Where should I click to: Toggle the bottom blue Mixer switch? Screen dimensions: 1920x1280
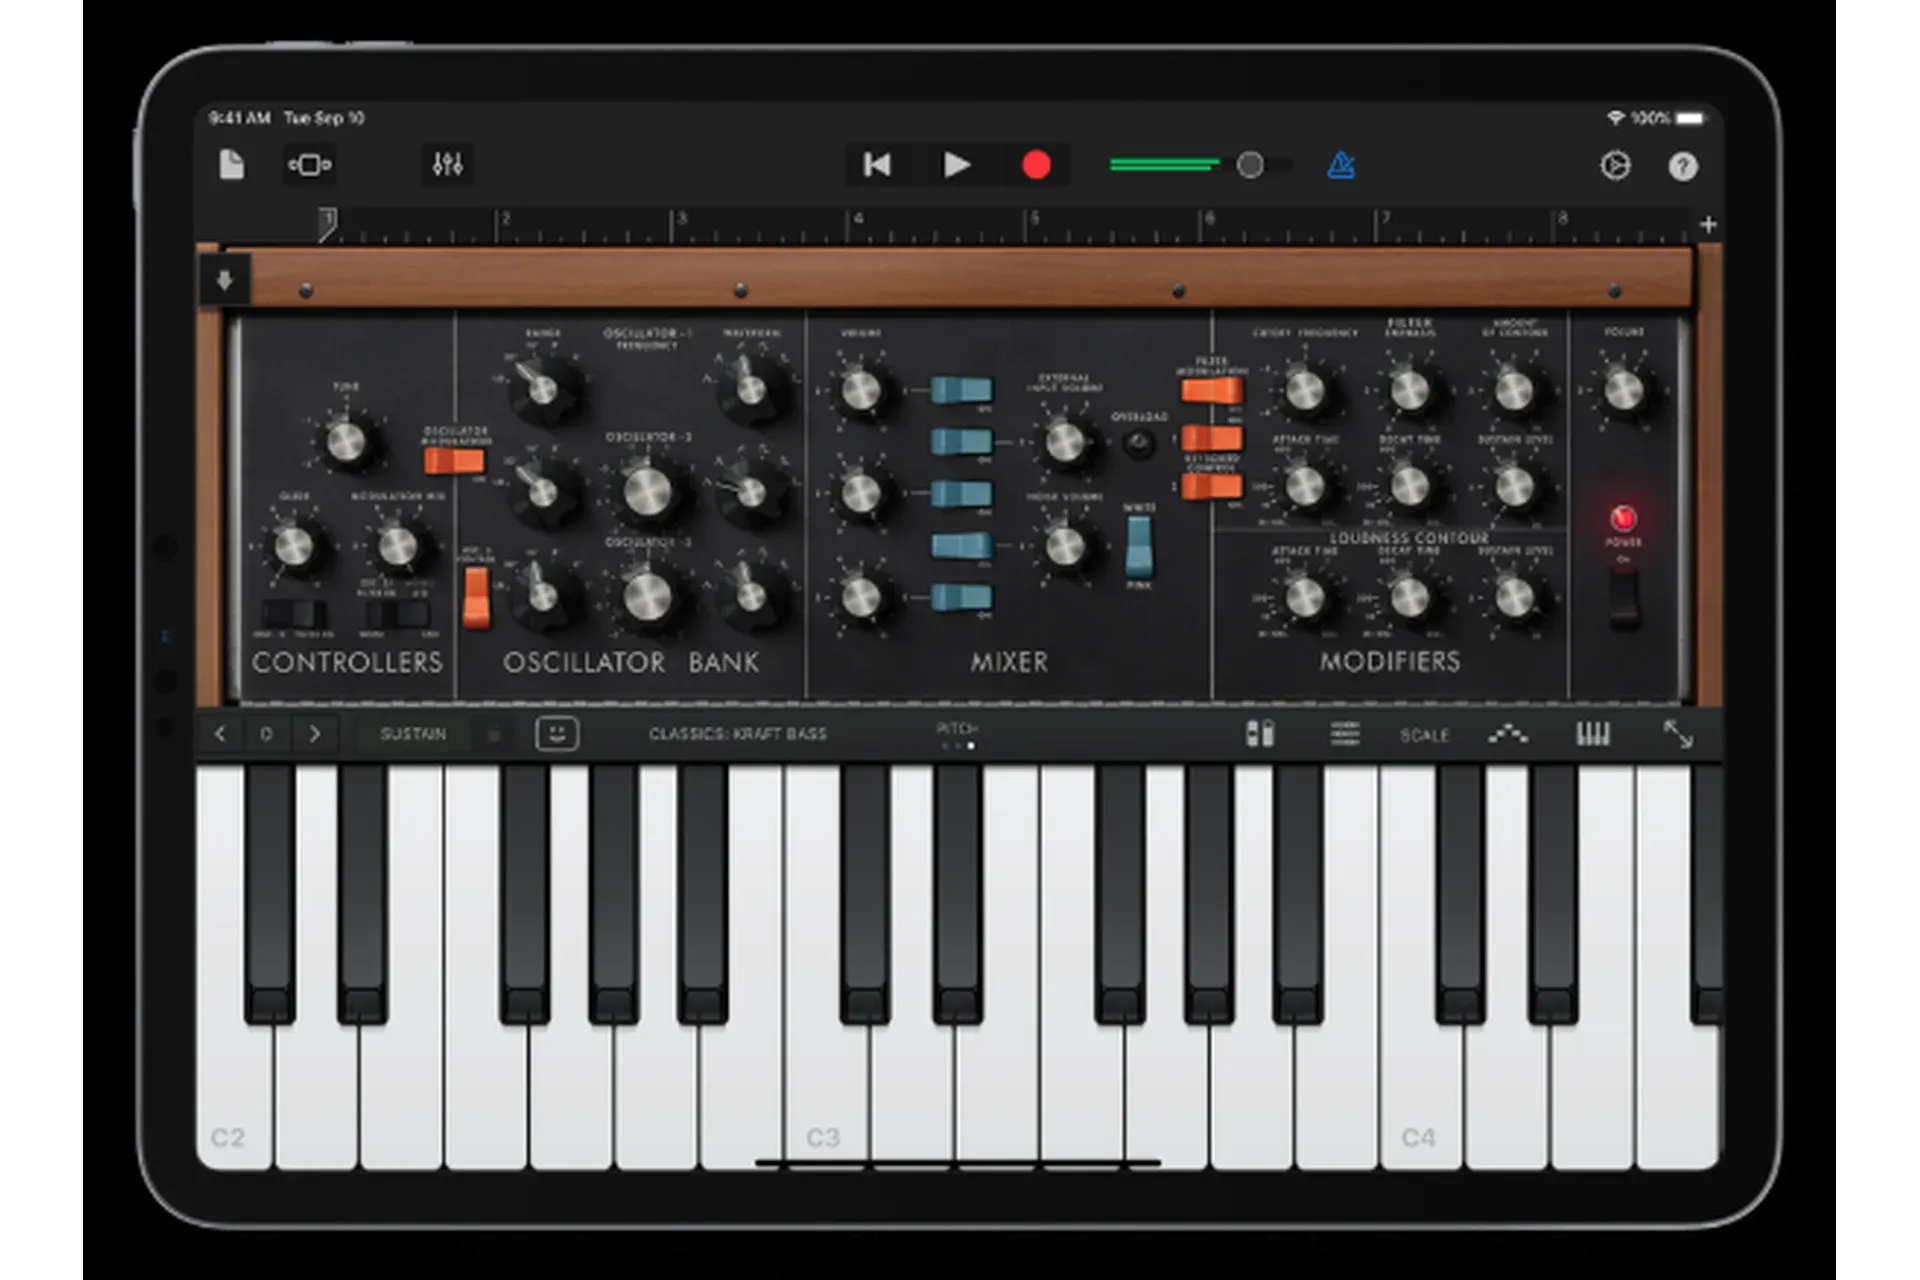[x=962, y=597]
